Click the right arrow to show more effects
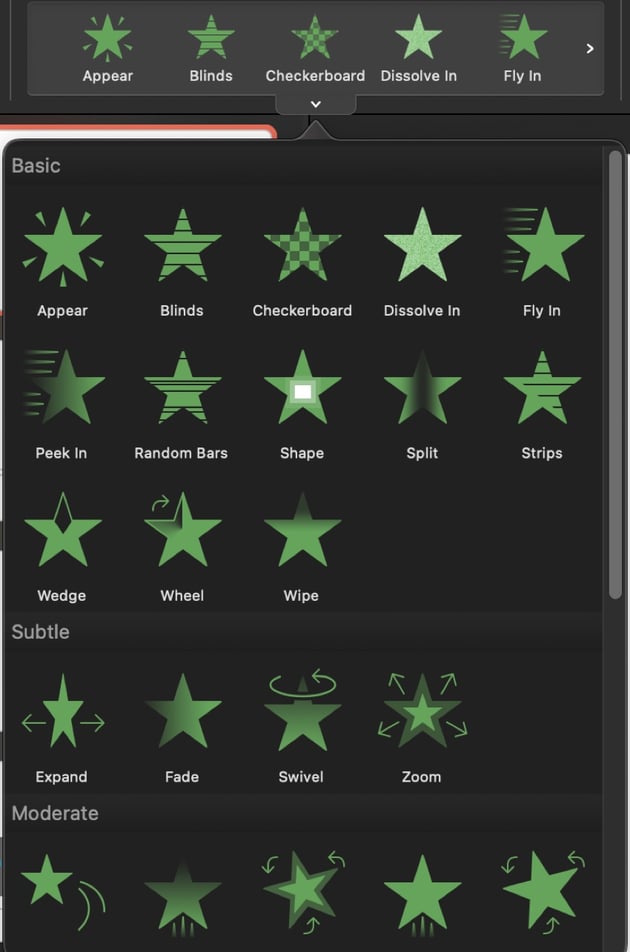 click(x=590, y=48)
